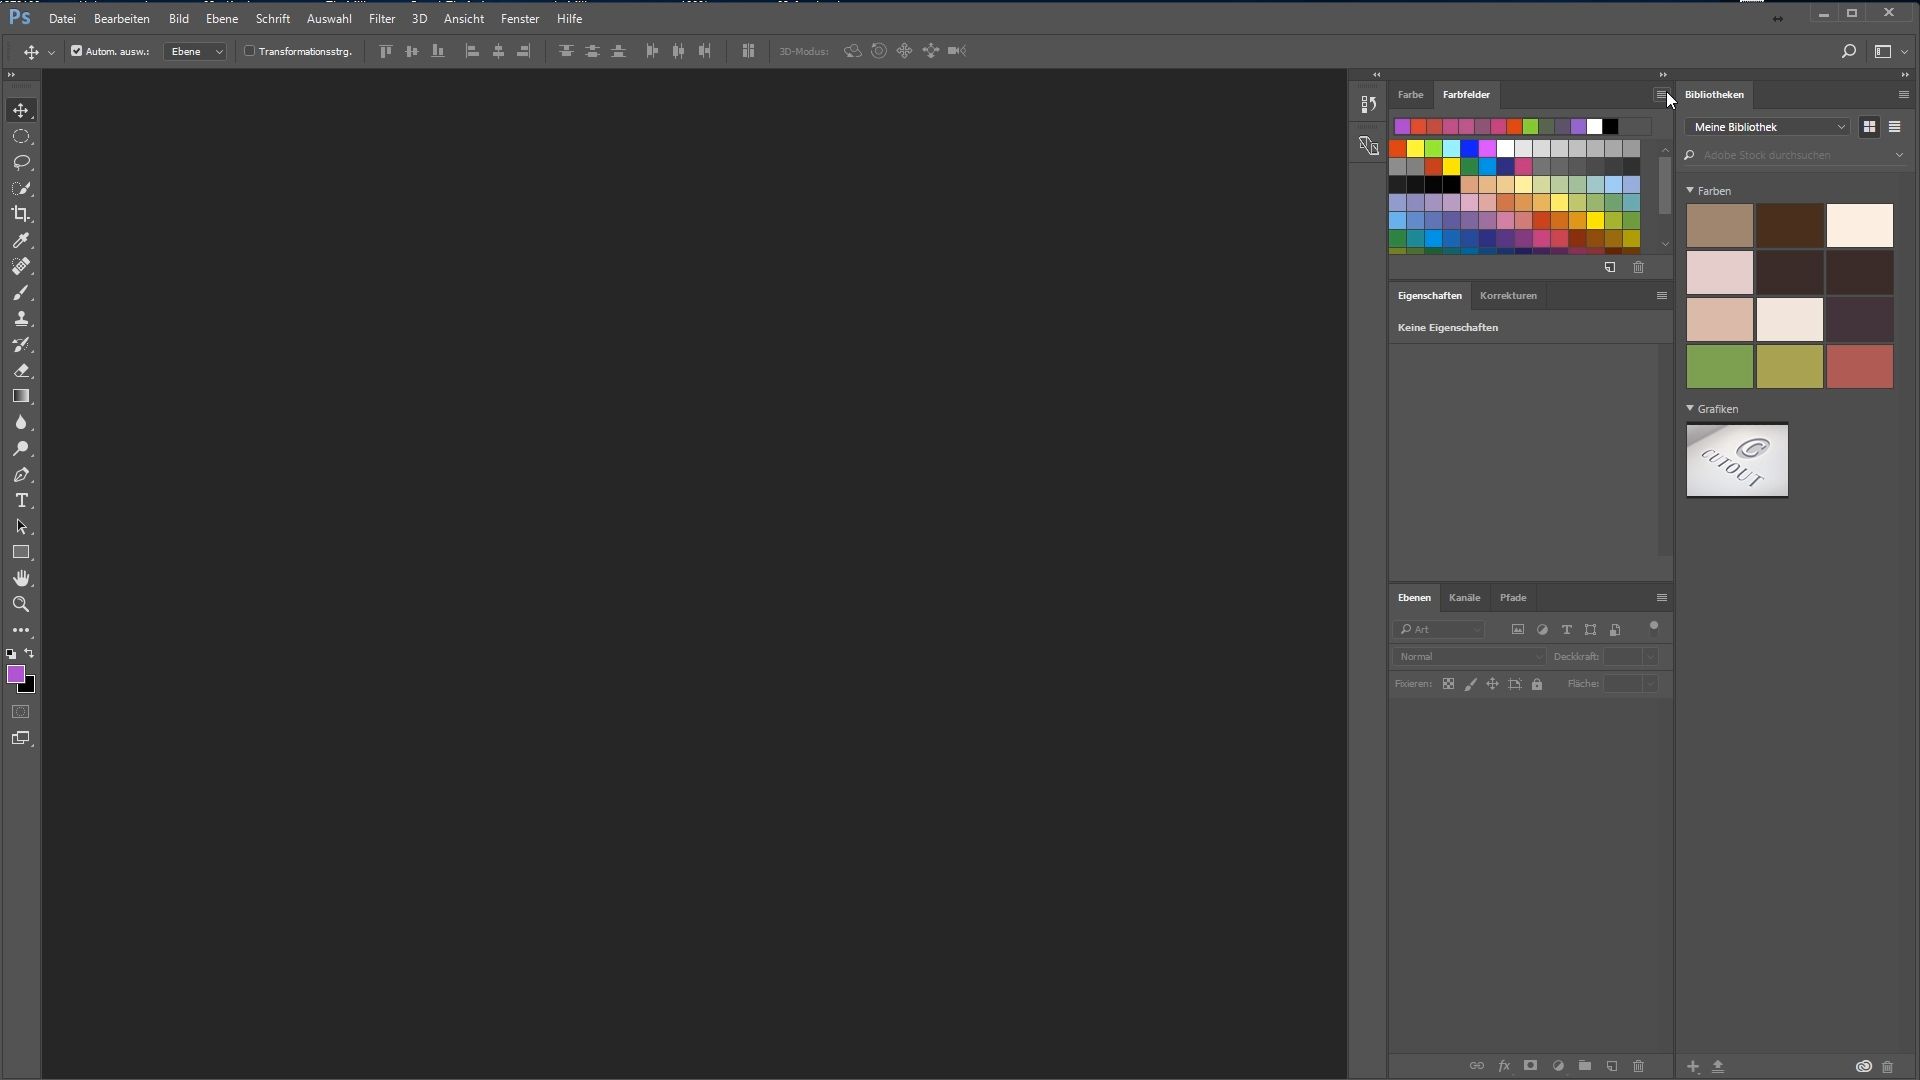Delete layer with Ebenen trash icon

pyautogui.click(x=1638, y=1066)
